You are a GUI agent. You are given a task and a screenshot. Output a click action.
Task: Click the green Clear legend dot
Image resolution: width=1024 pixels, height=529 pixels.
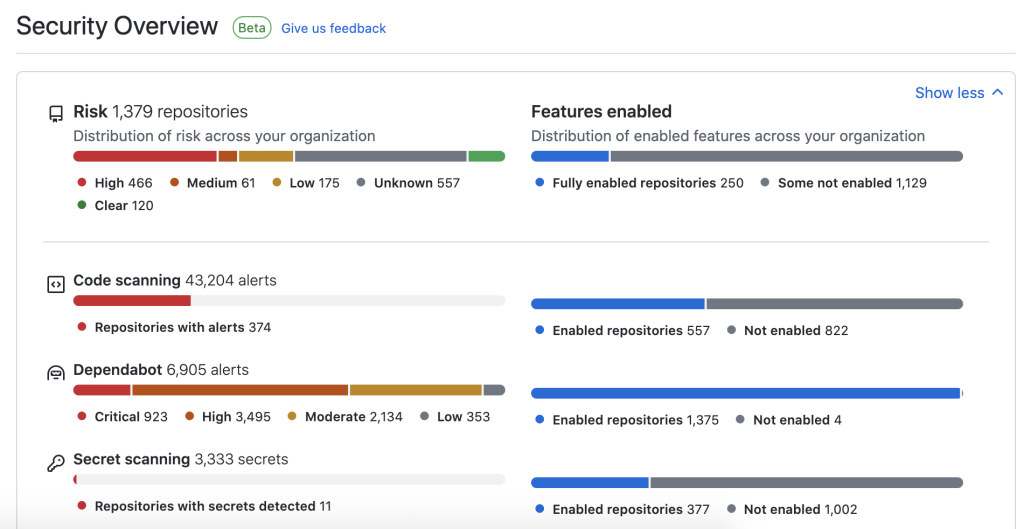tap(82, 206)
